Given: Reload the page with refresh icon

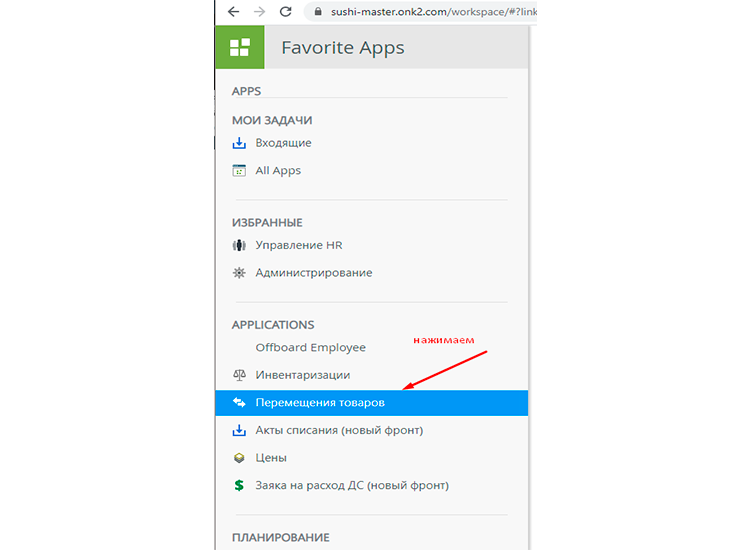Looking at the screenshot, I should click(286, 11).
